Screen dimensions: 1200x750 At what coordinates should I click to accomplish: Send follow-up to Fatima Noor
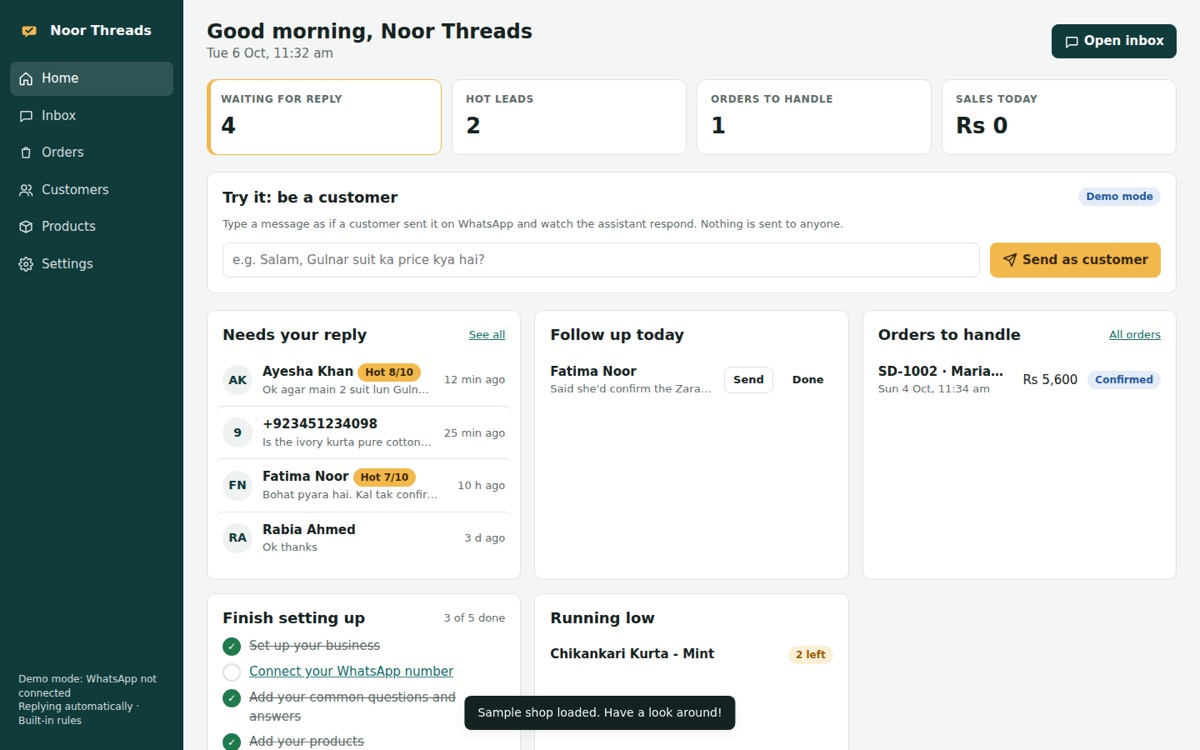748,380
